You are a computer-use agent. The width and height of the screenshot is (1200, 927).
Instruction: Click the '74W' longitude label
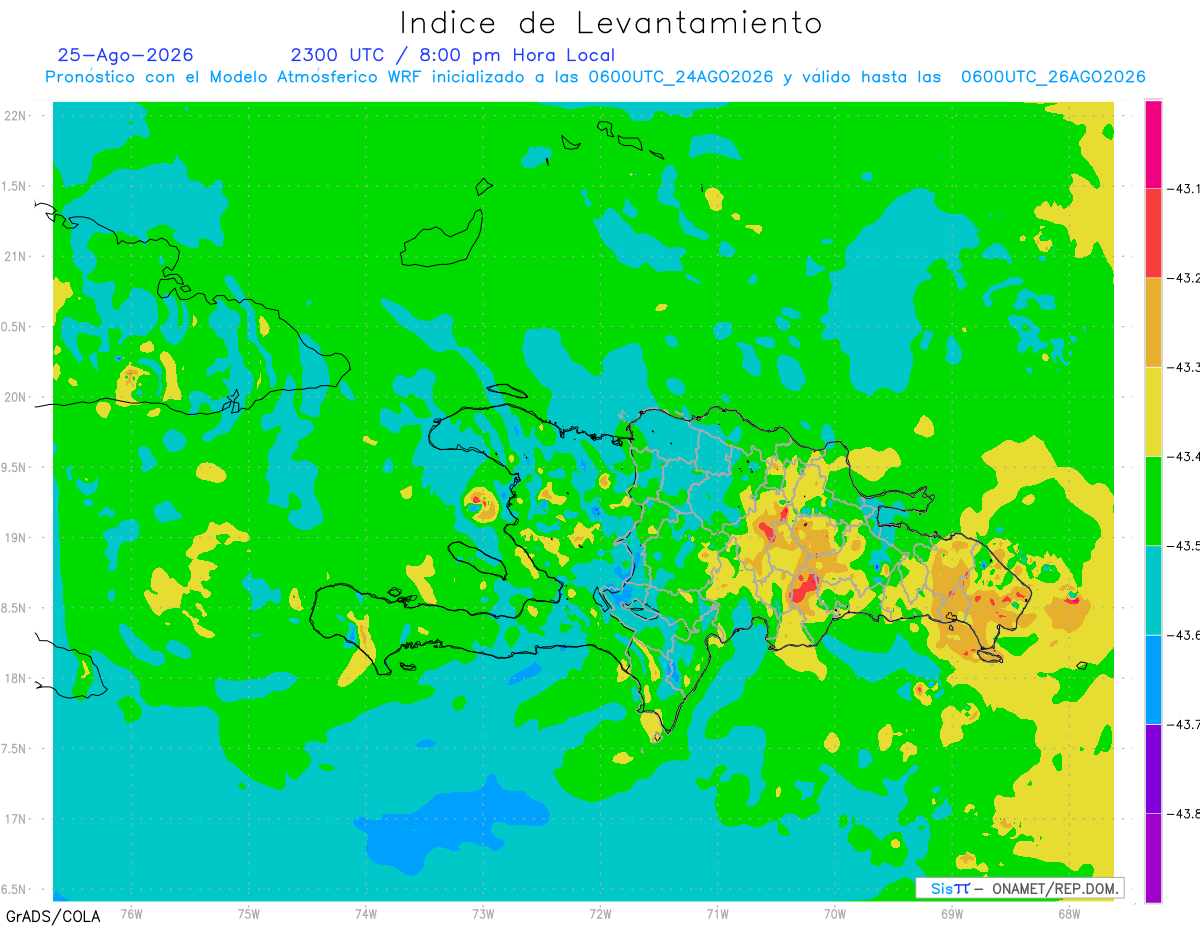[366, 913]
